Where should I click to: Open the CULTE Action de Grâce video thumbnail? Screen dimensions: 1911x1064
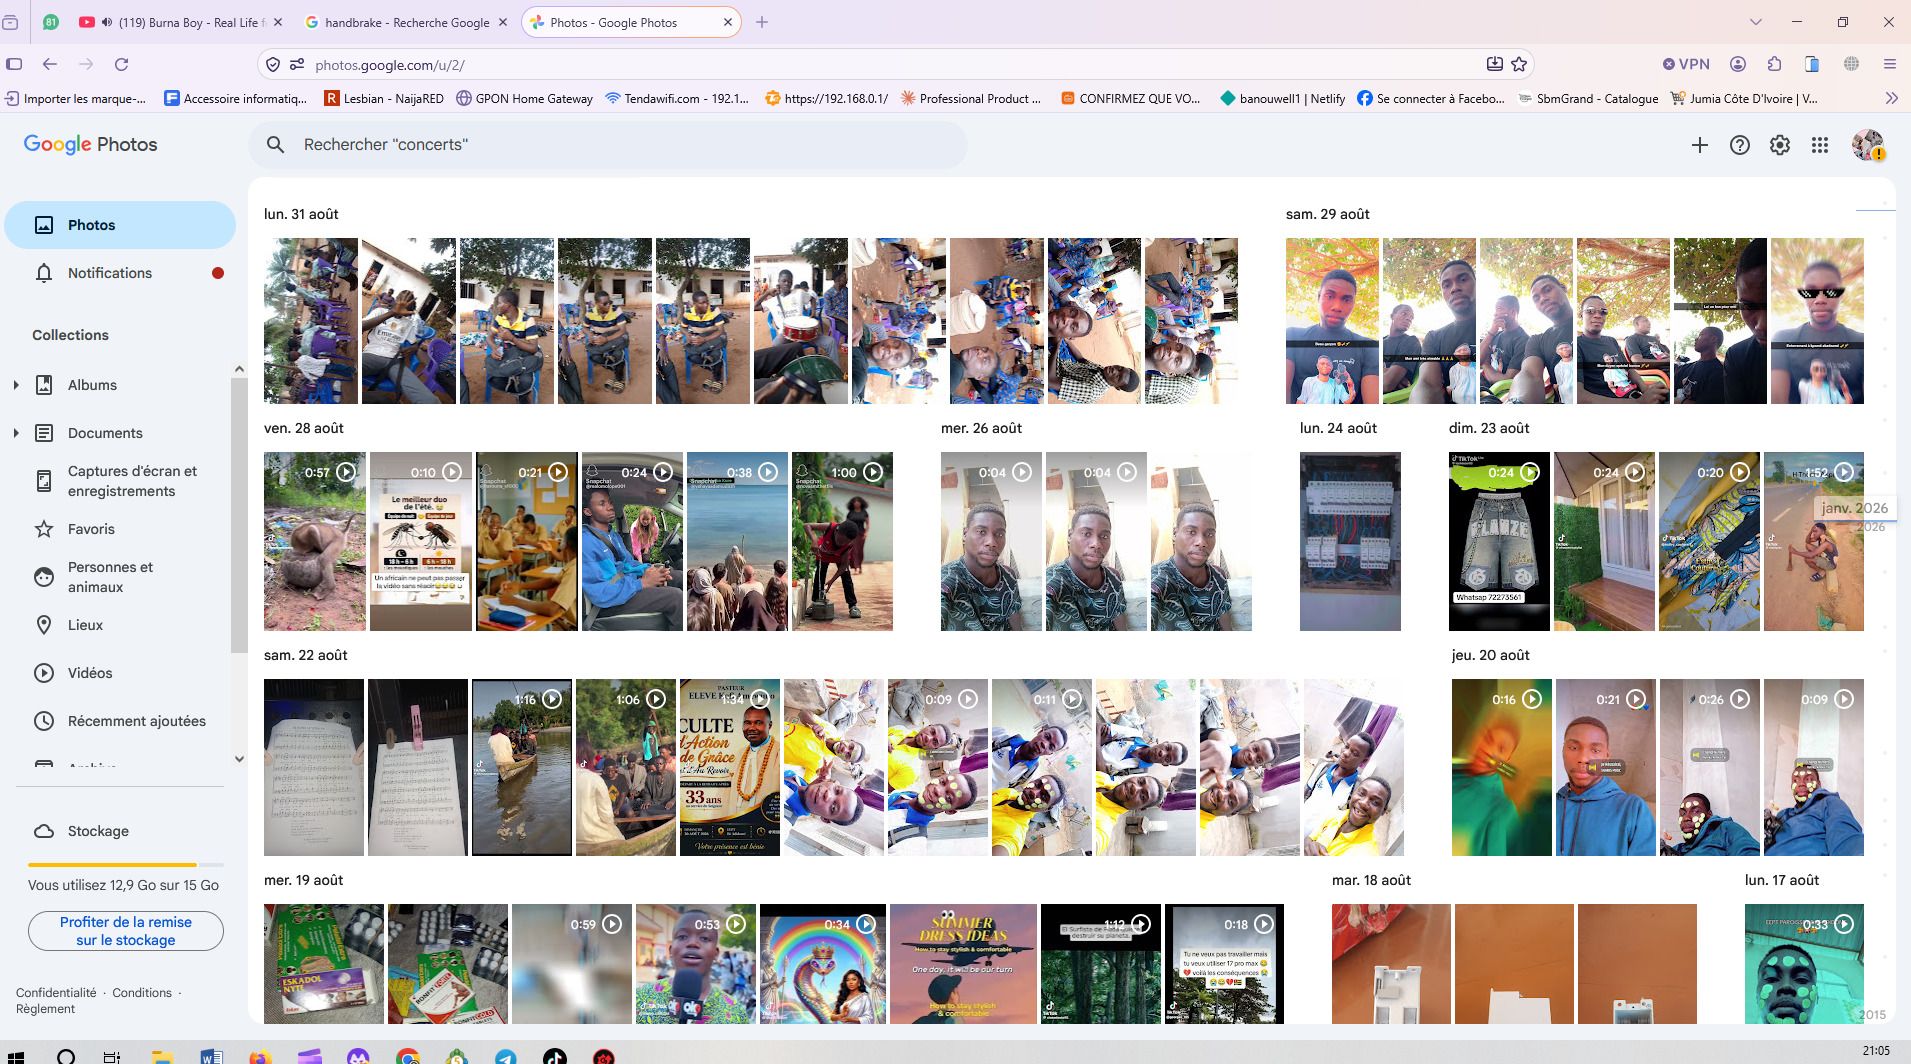point(730,767)
